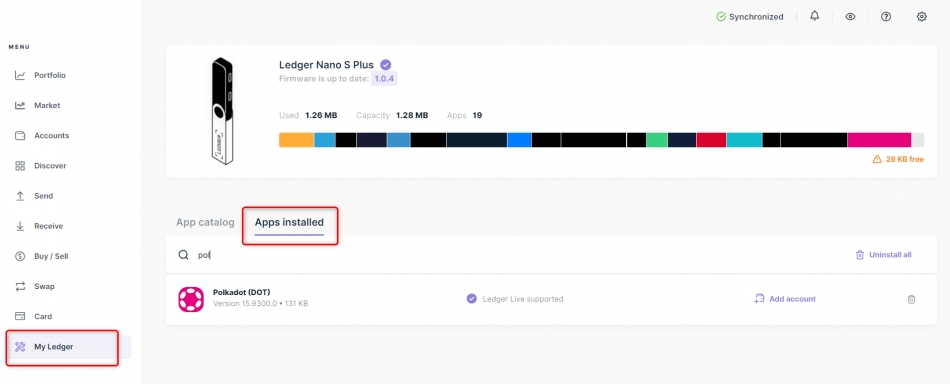Select Receive in the menu
This screenshot has width=950, height=384.
48,227
